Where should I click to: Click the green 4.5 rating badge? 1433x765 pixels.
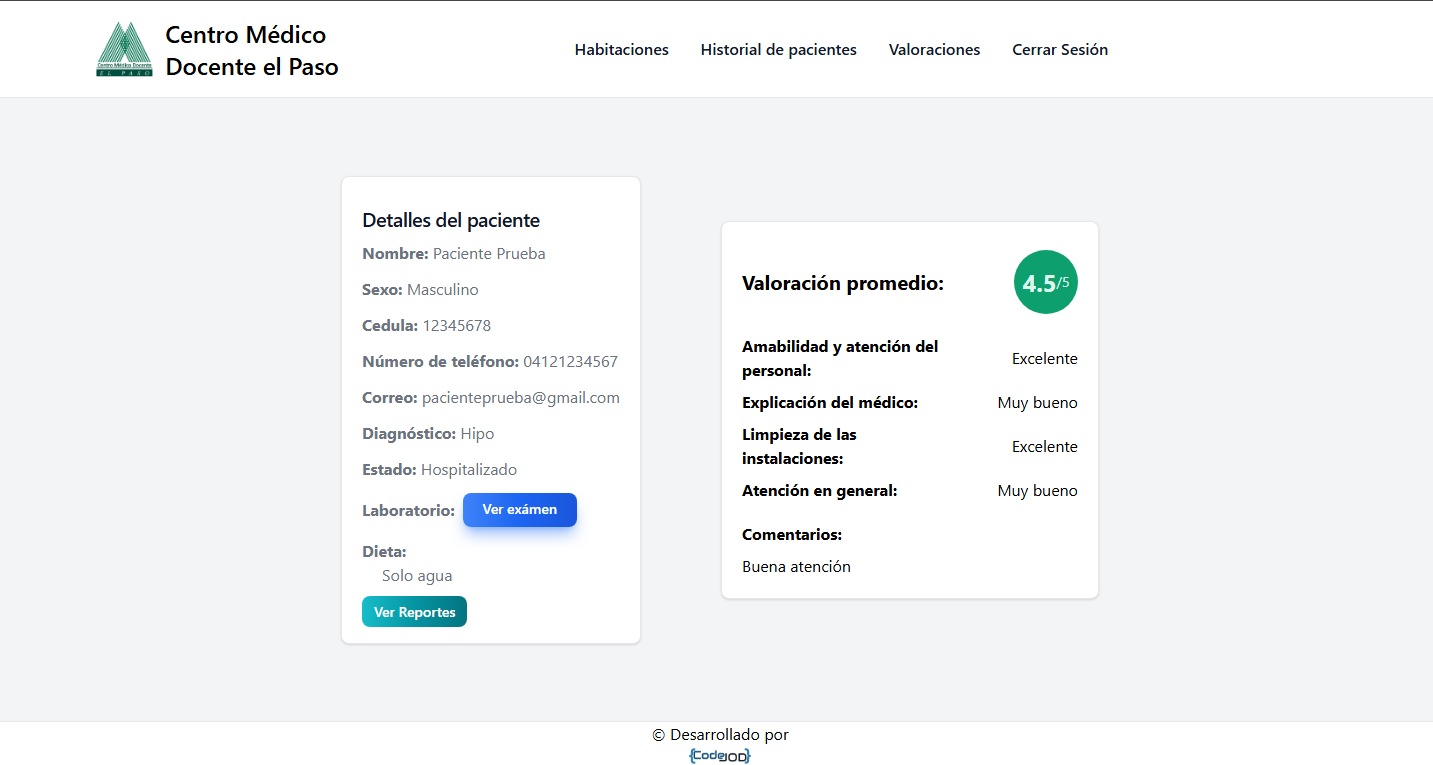click(1045, 283)
